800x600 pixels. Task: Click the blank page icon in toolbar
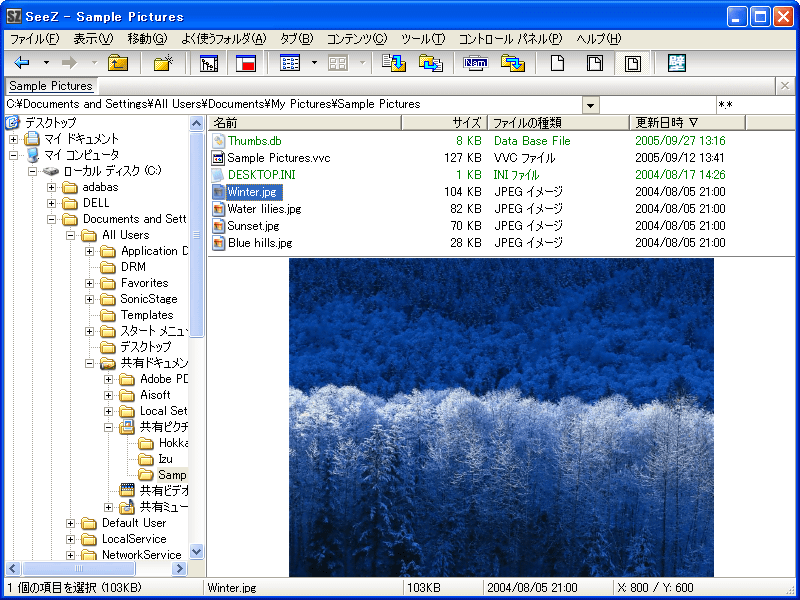pyautogui.click(x=558, y=63)
